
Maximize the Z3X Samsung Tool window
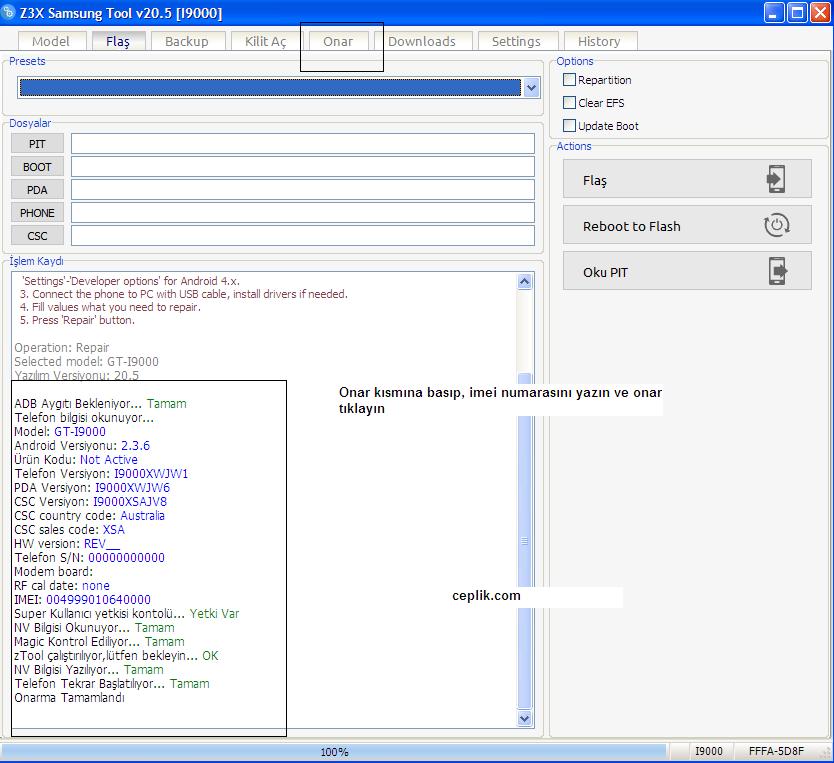pyautogui.click(x=797, y=12)
